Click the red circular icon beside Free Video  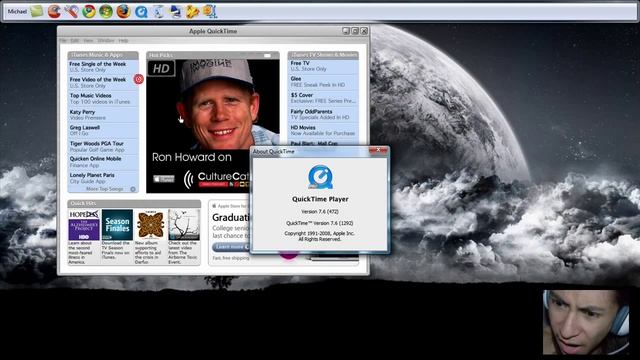139,79
